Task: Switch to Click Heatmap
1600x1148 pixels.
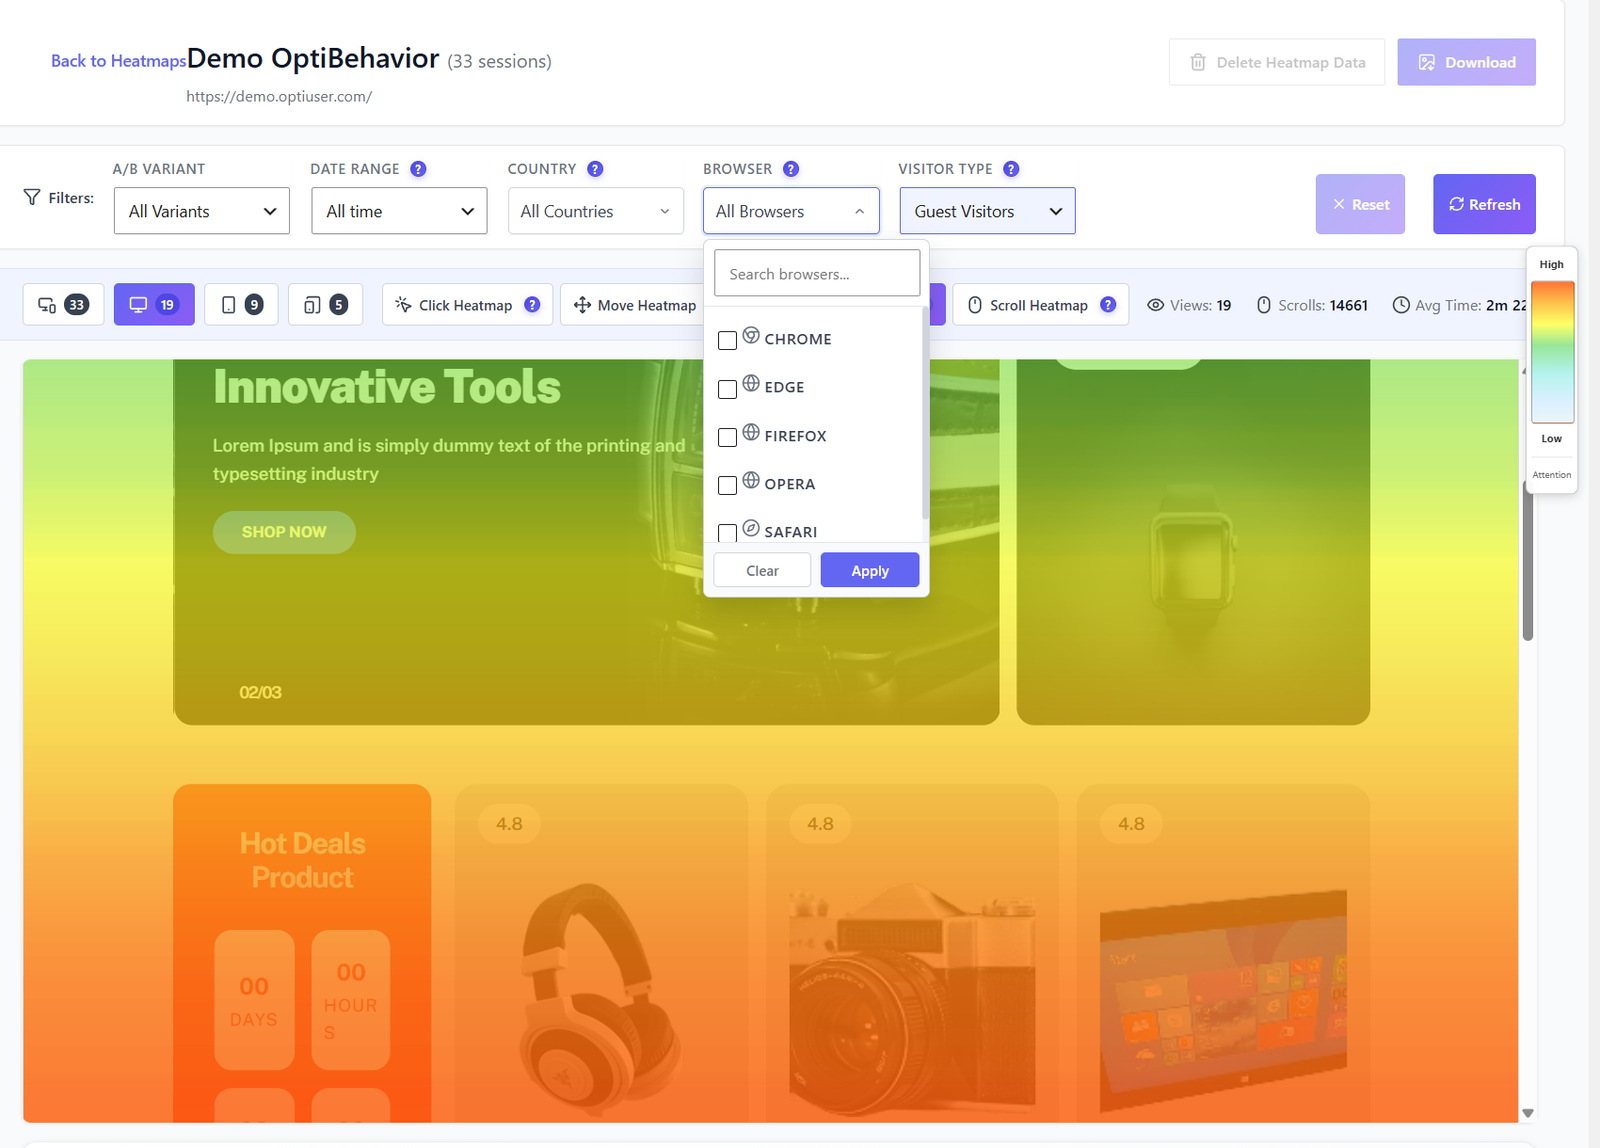Action: click(467, 305)
